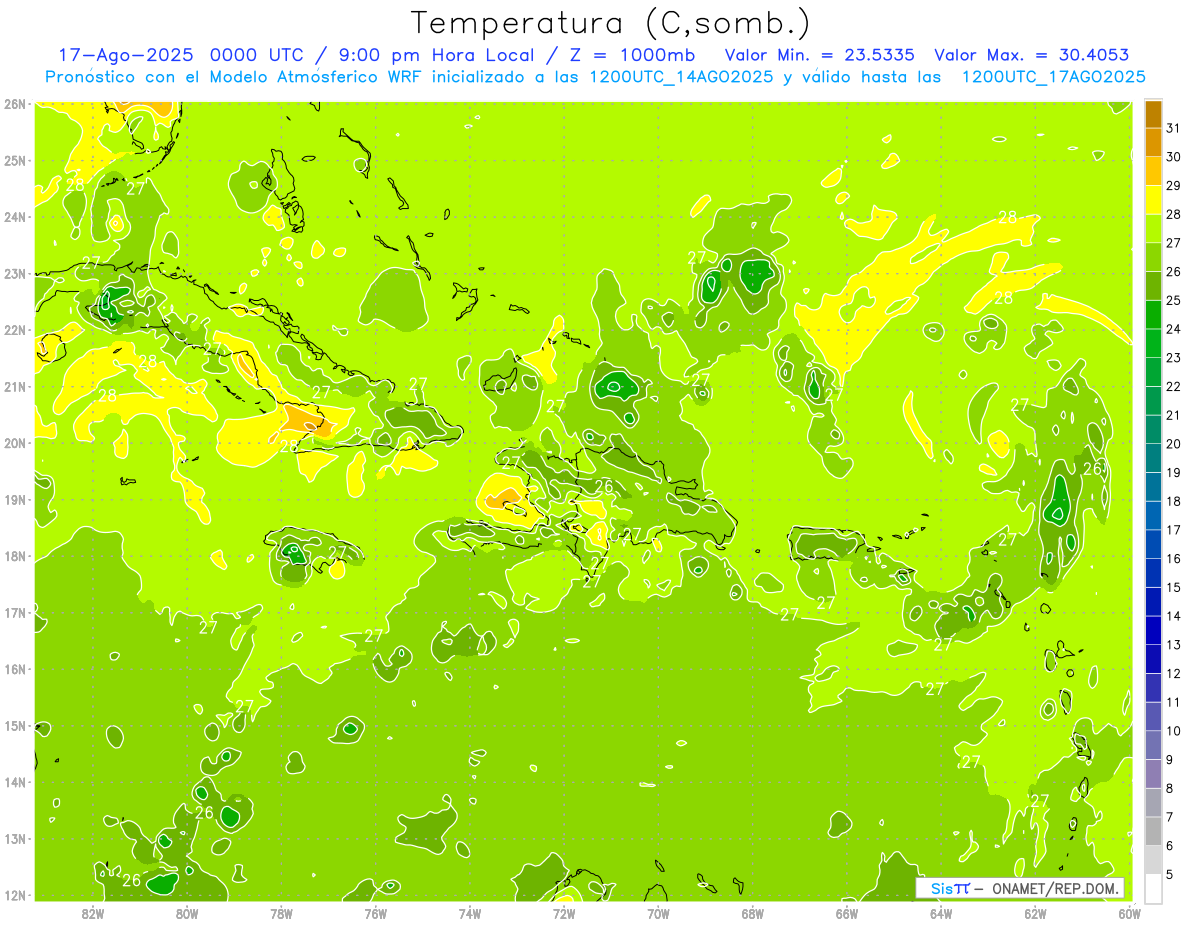Click the value 21 in the color scale

pos(1174,416)
